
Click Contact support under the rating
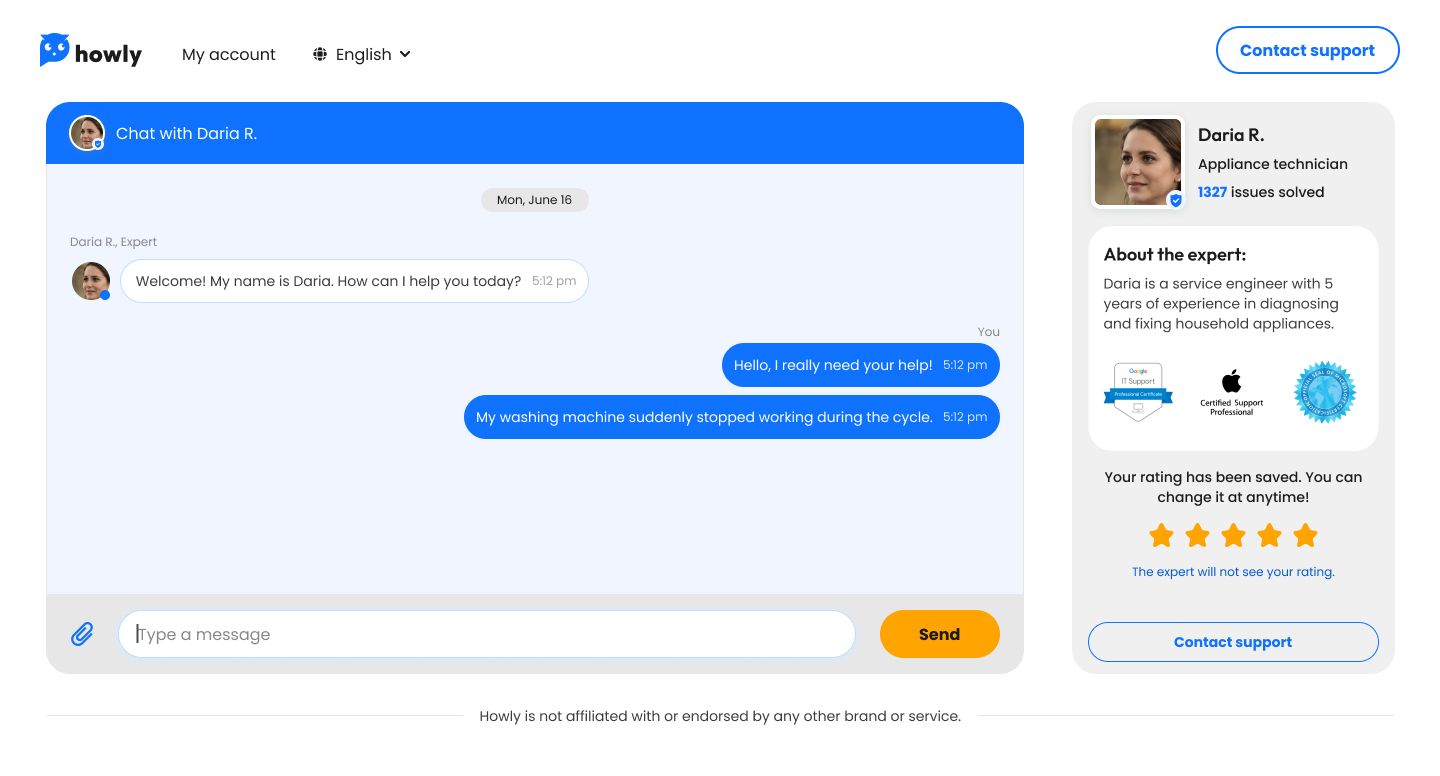point(1233,642)
